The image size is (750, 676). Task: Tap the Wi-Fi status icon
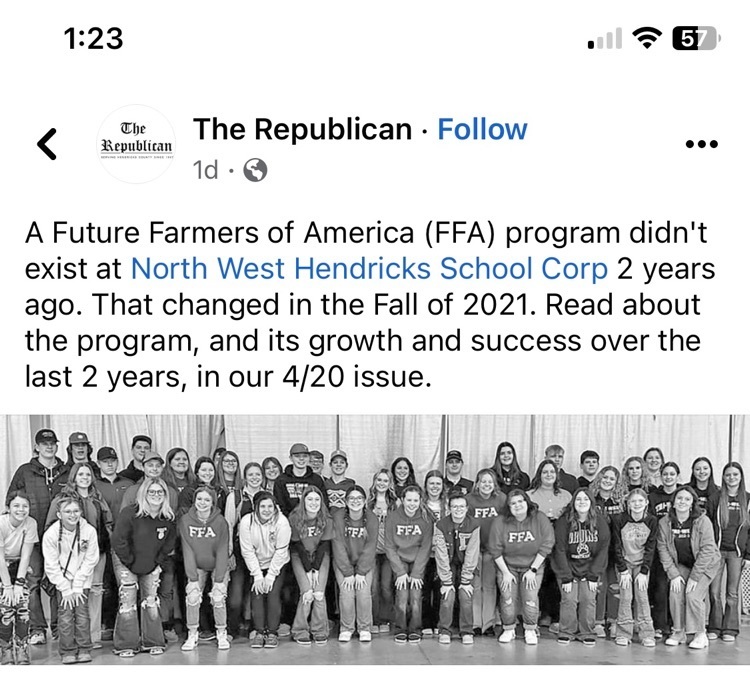(x=647, y=38)
